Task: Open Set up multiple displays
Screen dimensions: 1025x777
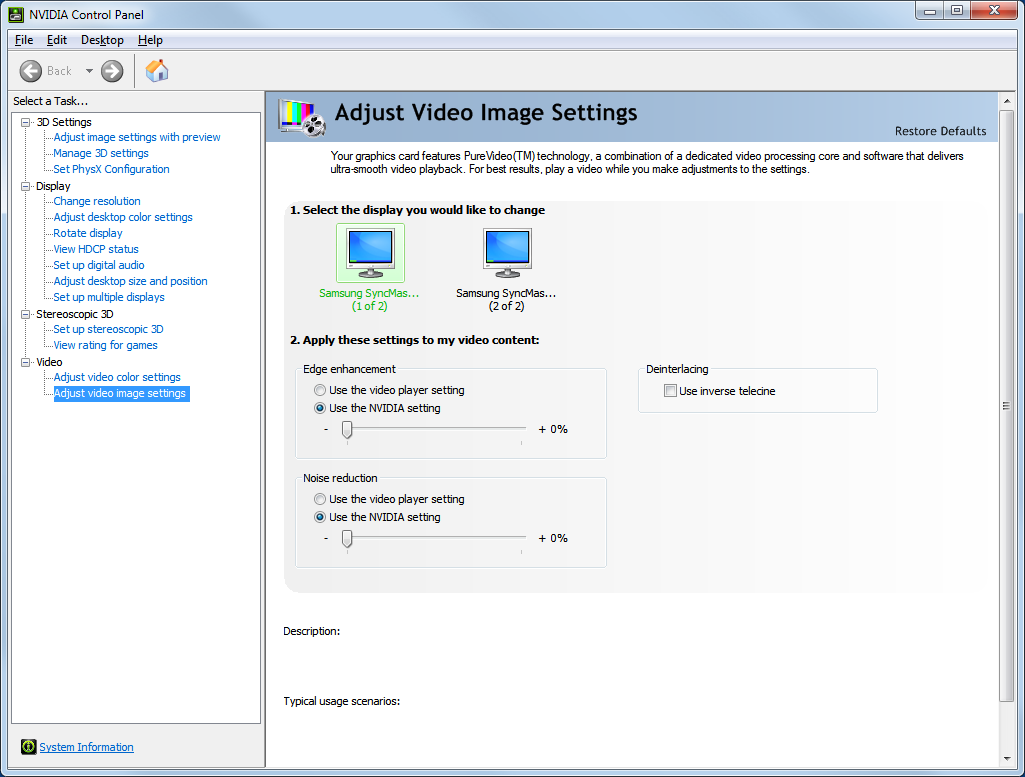Action: click(x=109, y=297)
